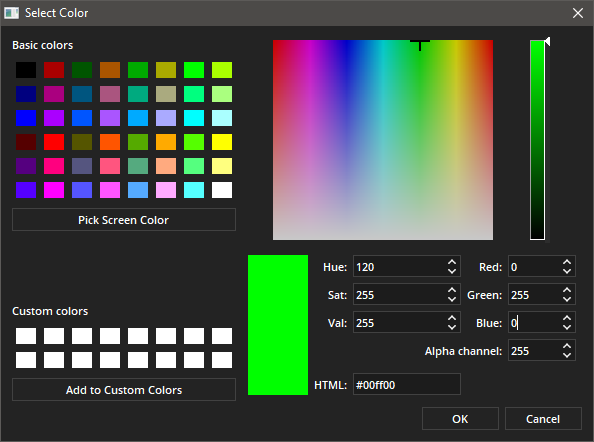The height and width of the screenshot is (442, 594).
Task: Decrease the Alpha channel value
Action: coord(567,355)
